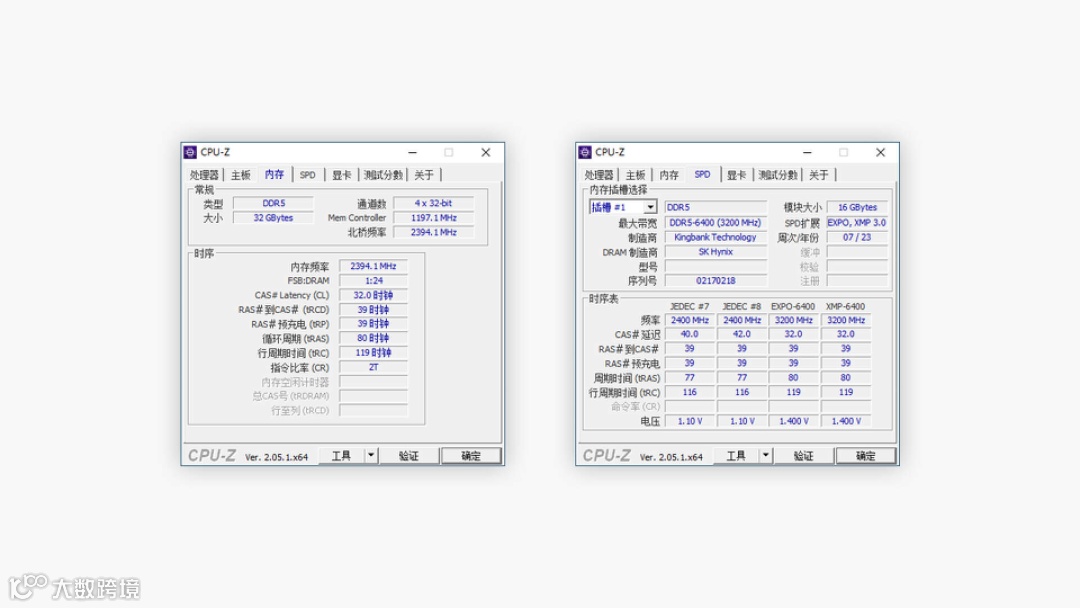Image resolution: width=1080 pixels, height=608 pixels.
Task: Close the right CPU-Z window
Action: coord(880,152)
